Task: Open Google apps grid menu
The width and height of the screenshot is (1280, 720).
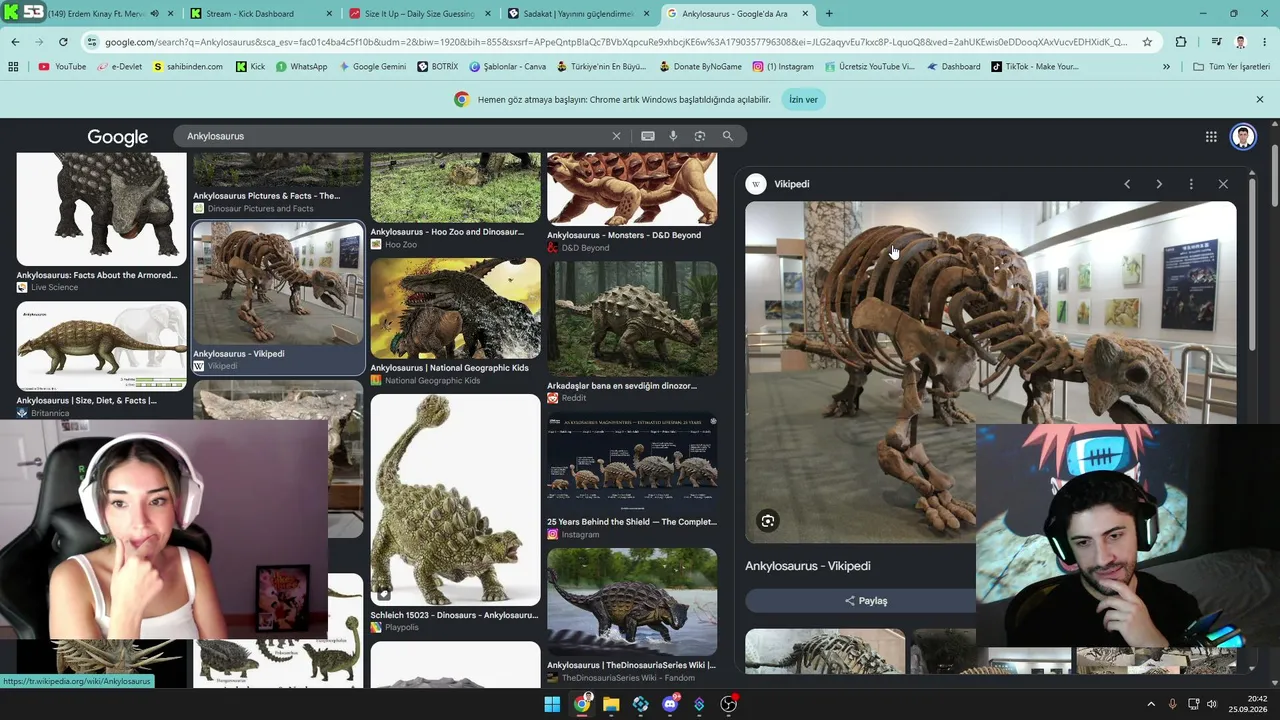Action: pos(1211,137)
